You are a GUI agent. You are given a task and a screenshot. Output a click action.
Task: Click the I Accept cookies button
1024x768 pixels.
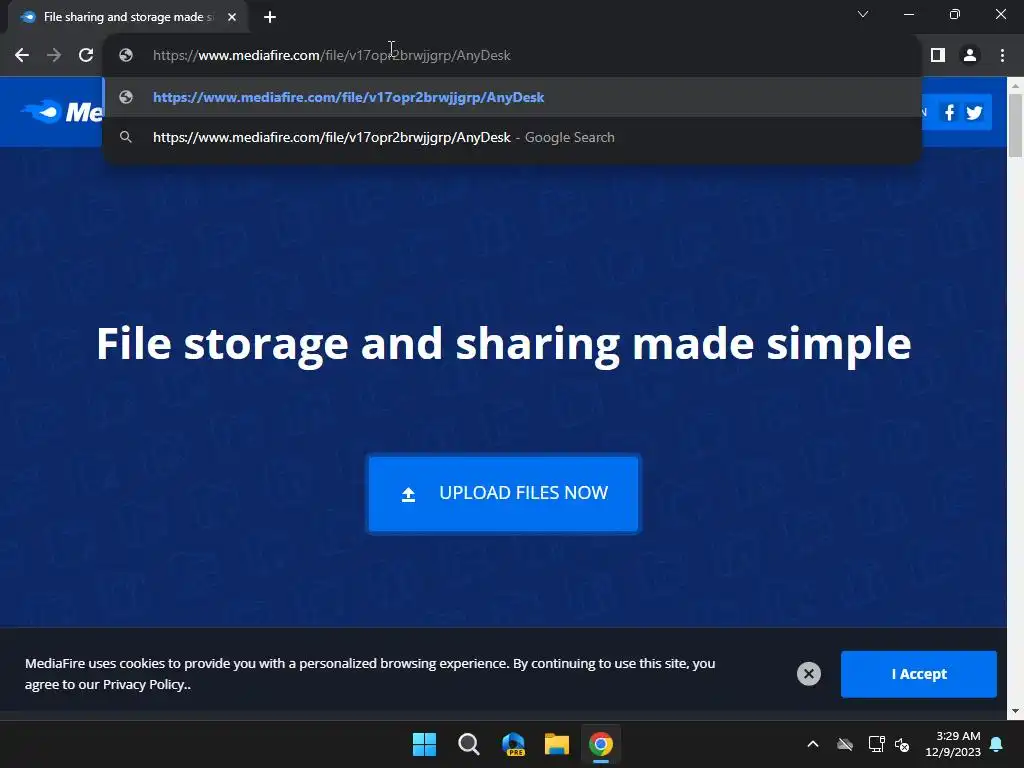point(918,674)
